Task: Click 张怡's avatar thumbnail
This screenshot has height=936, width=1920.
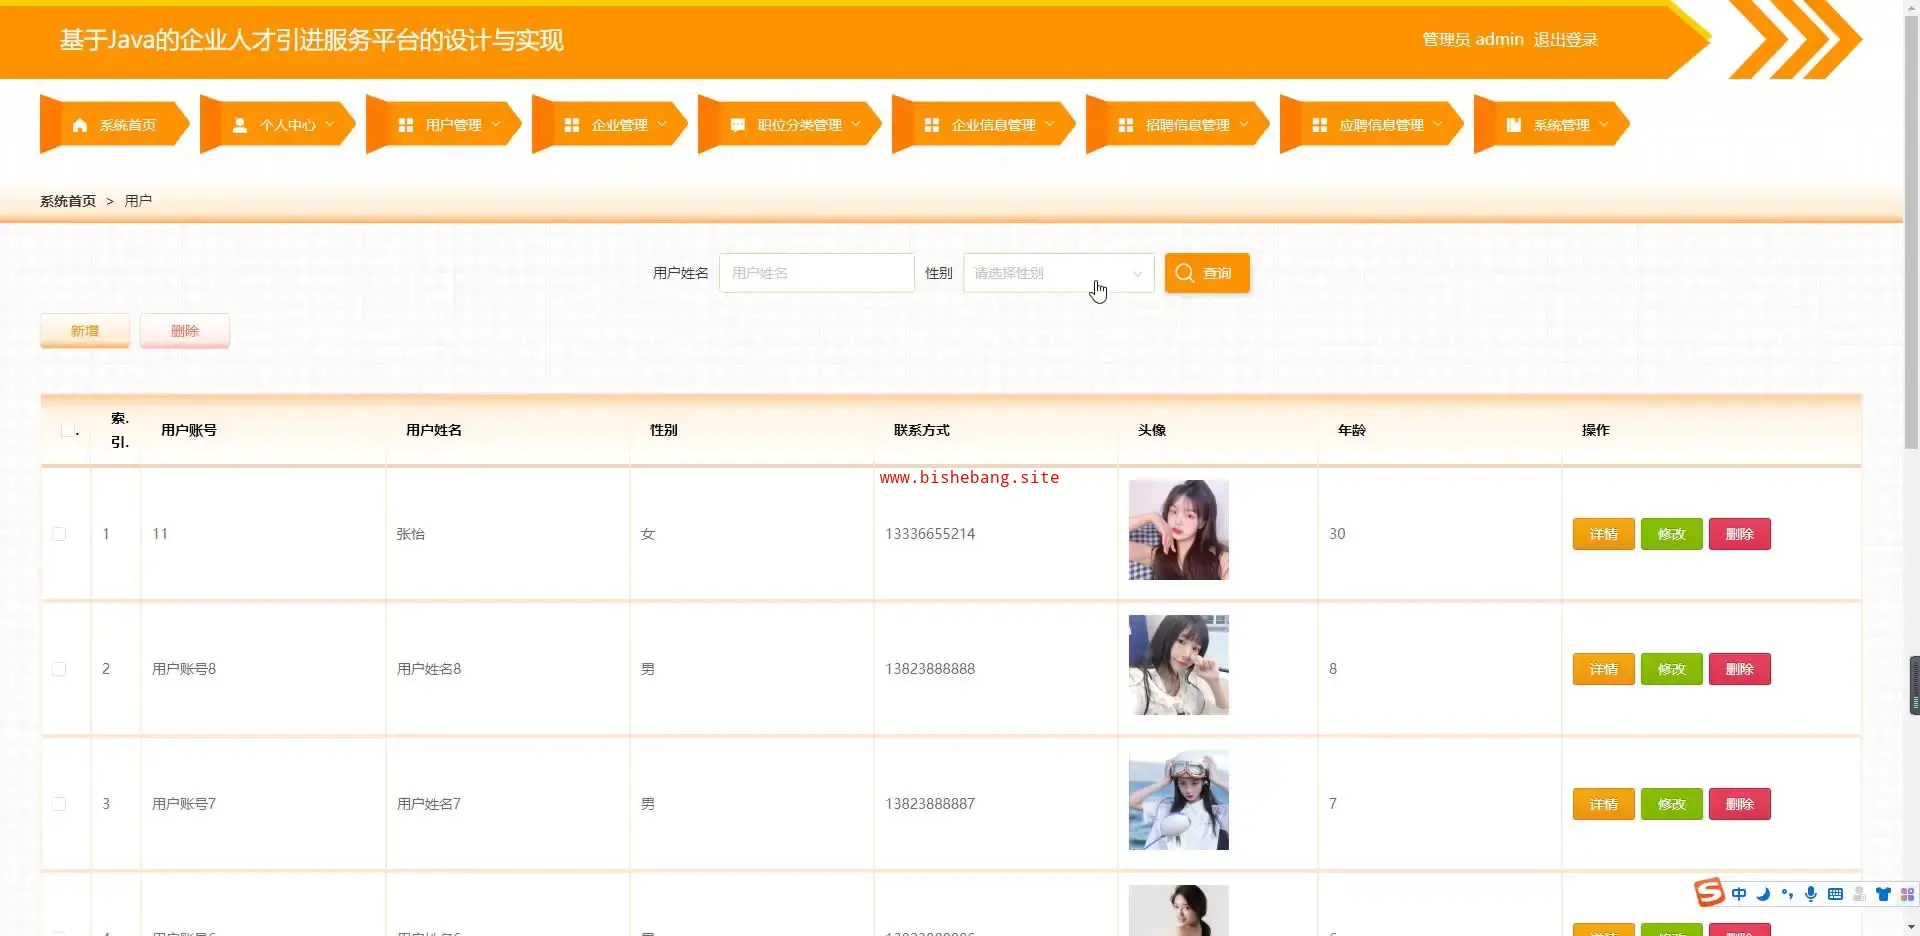Action: coord(1179,530)
